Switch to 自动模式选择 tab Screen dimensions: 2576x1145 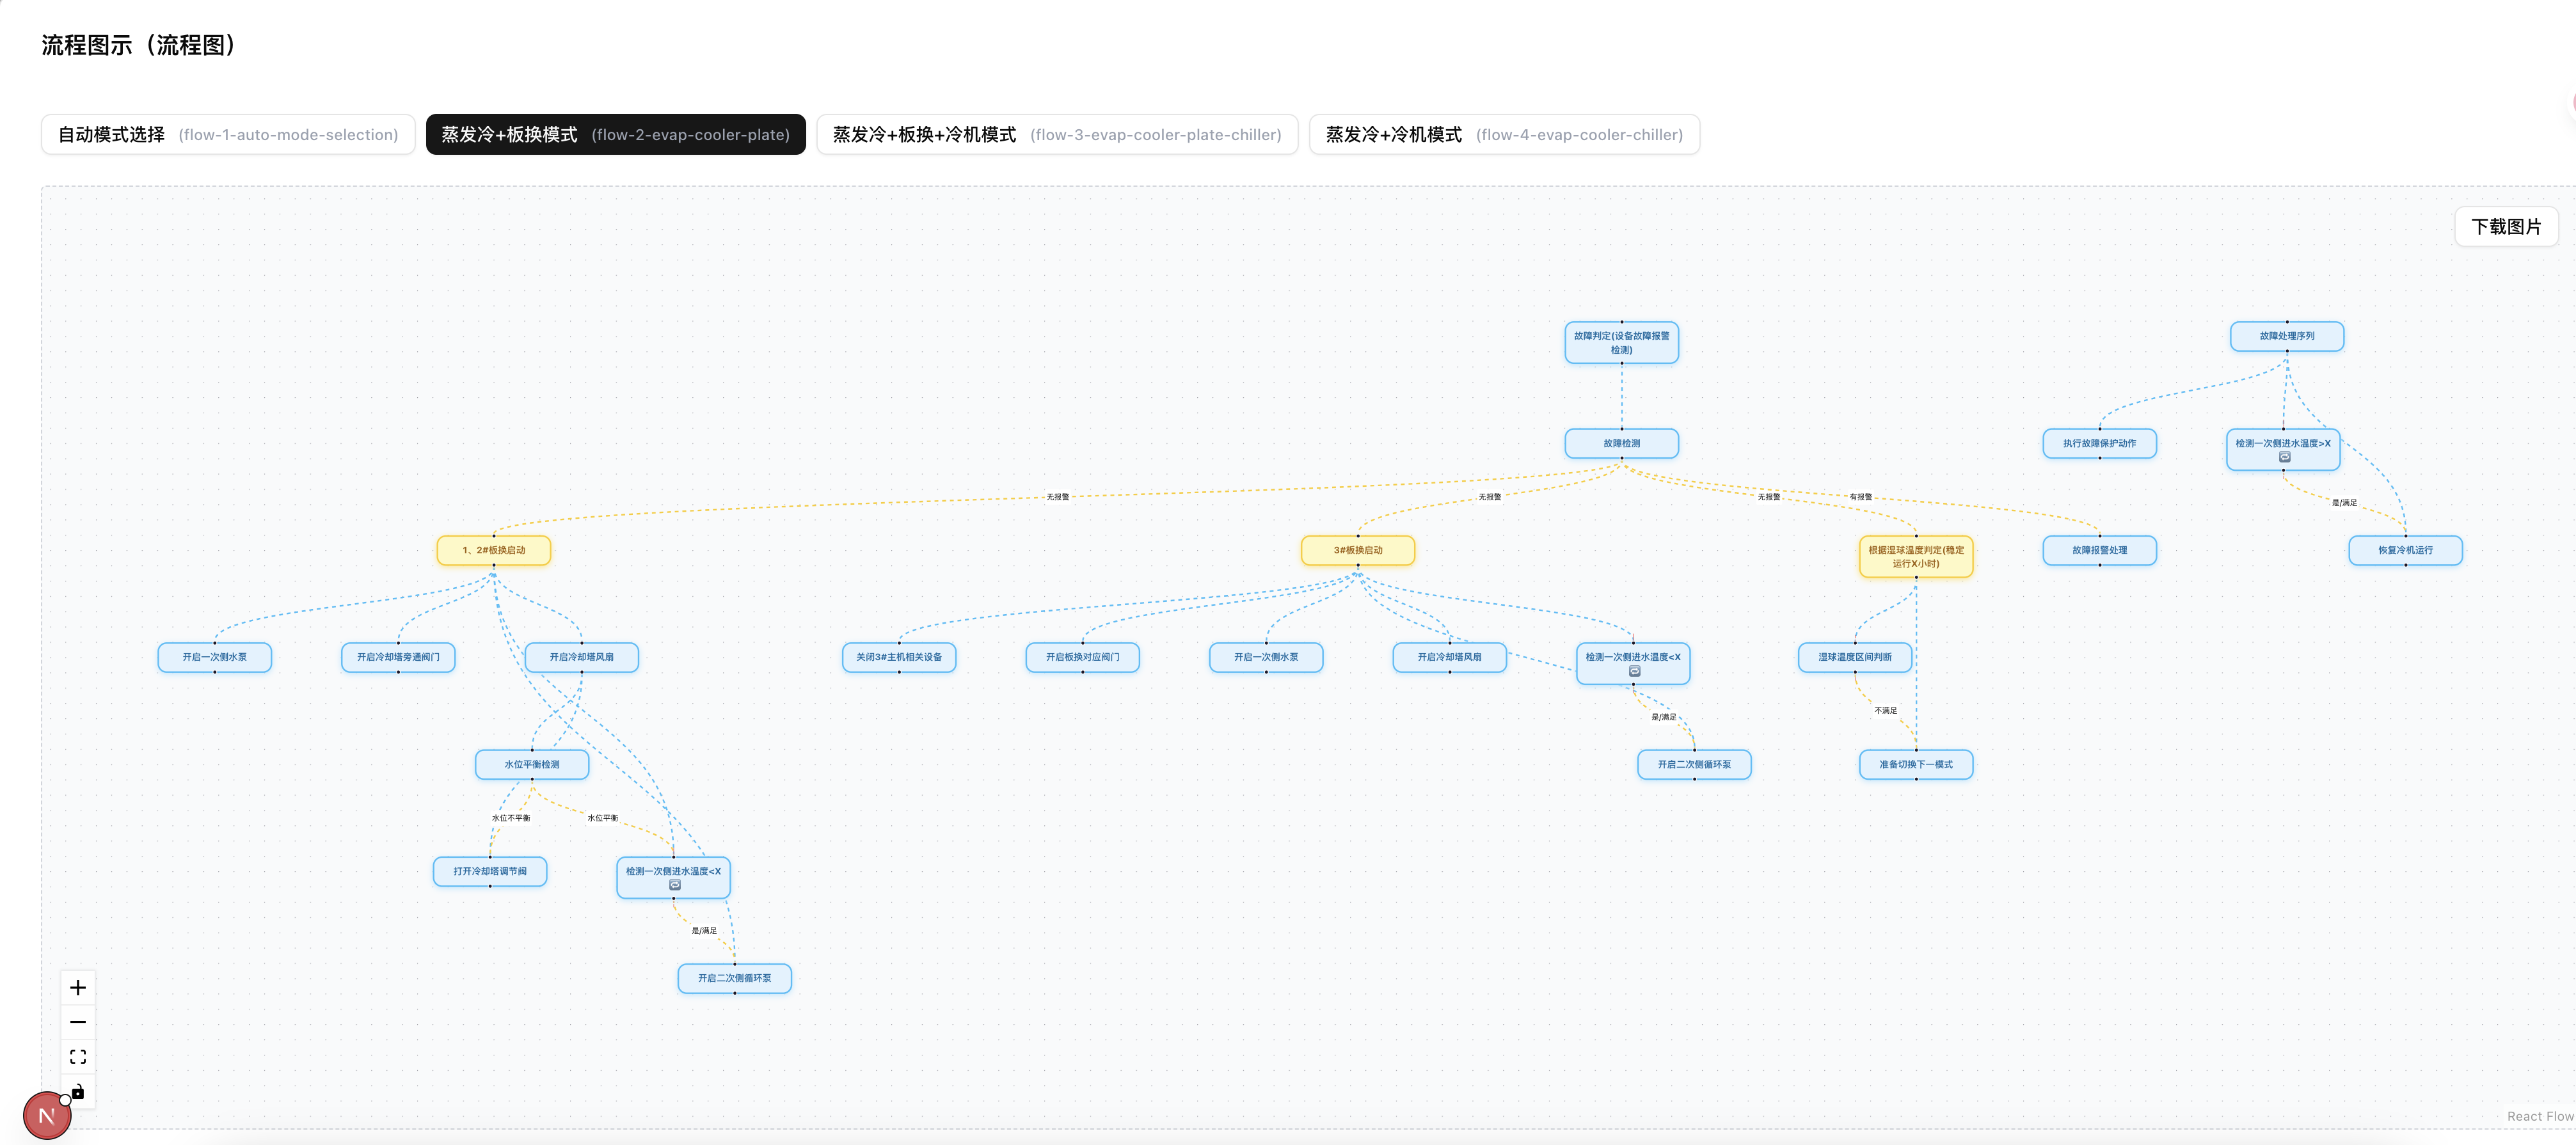coord(228,135)
